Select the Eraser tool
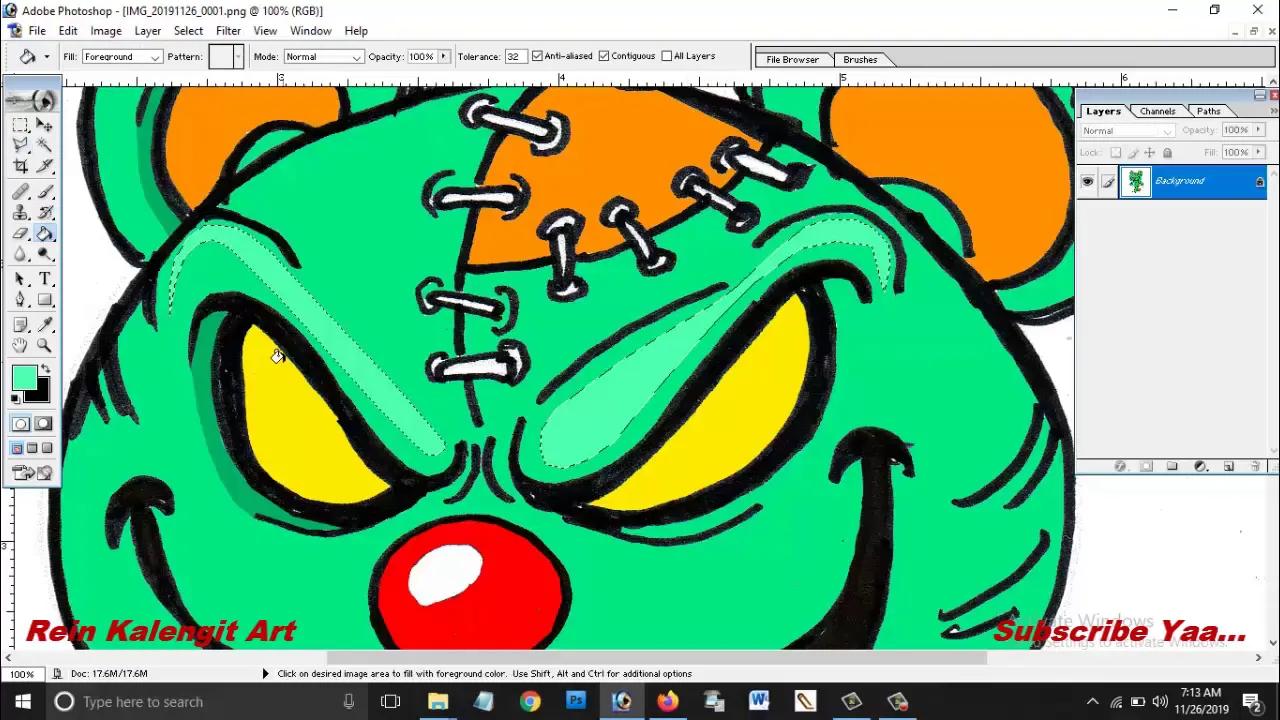Image resolution: width=1280 pixels, height=720 pixels. [20, 233]
